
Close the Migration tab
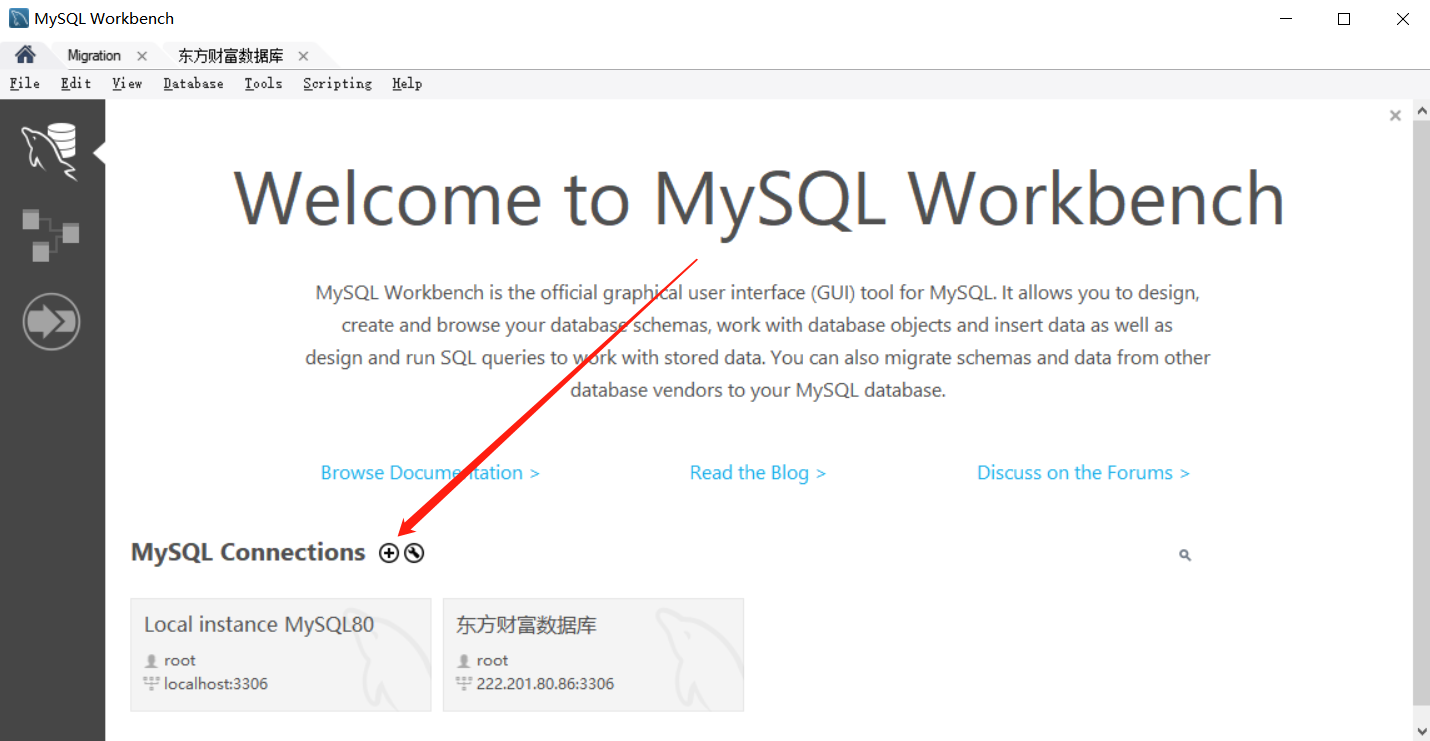point(142,56)
